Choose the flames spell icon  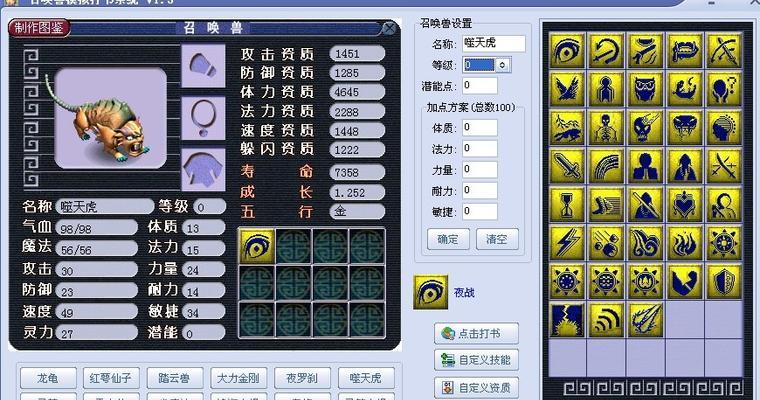pyautogui.click(x=684, y=242)
